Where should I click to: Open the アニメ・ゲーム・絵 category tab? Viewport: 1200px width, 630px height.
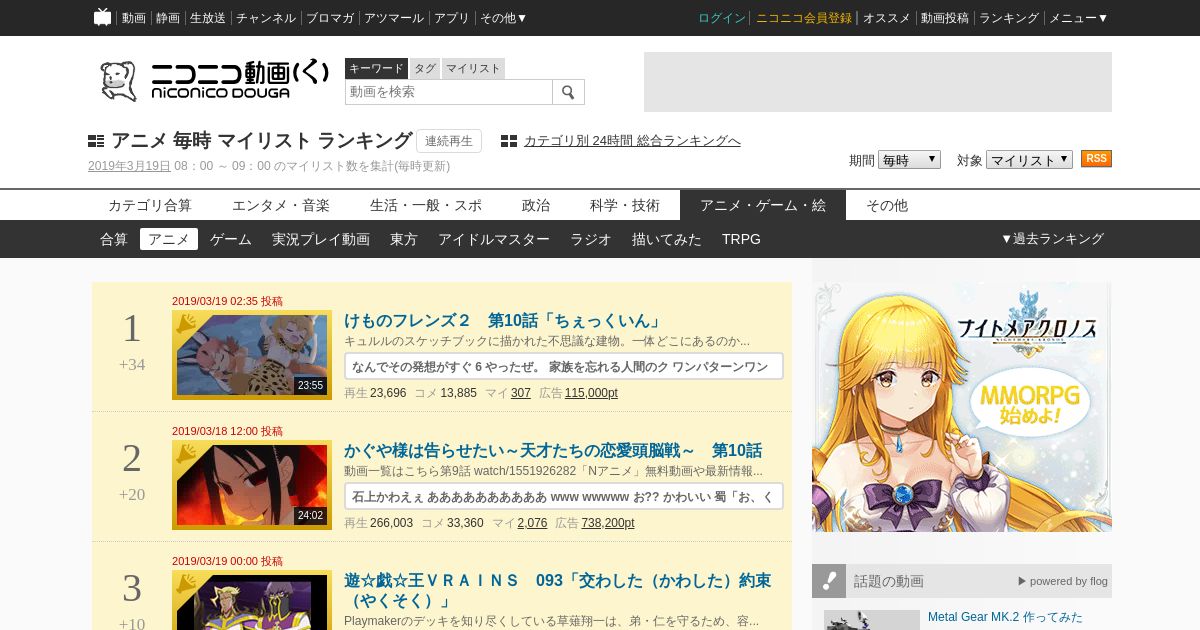tap(763, 205)
